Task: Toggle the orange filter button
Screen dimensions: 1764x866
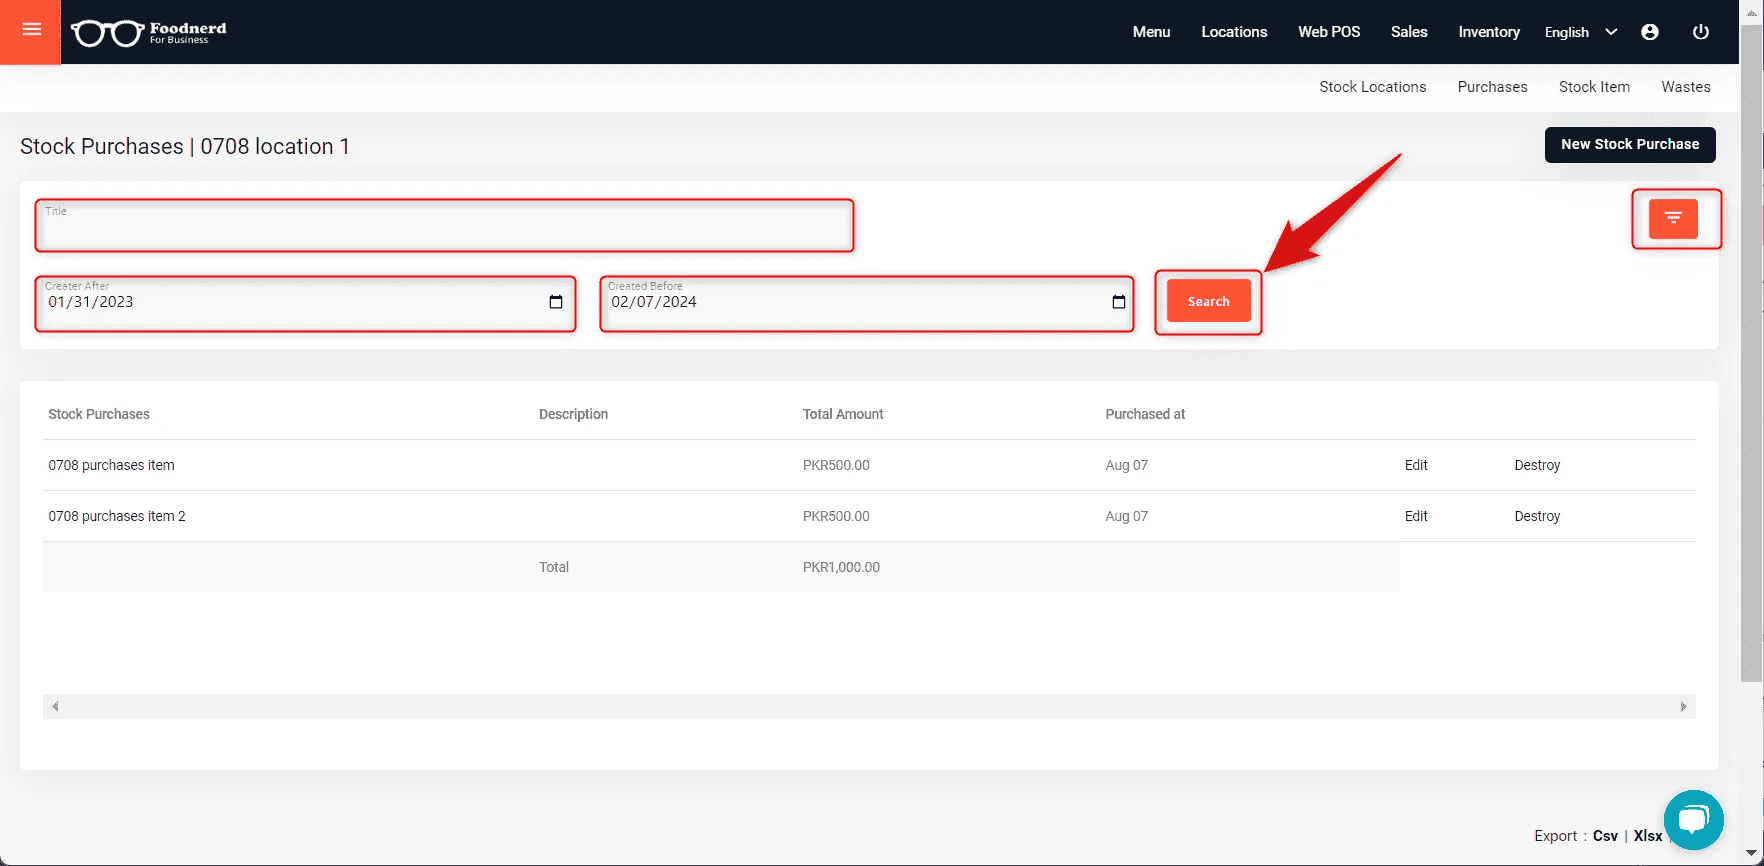Action: [1673, 219]
